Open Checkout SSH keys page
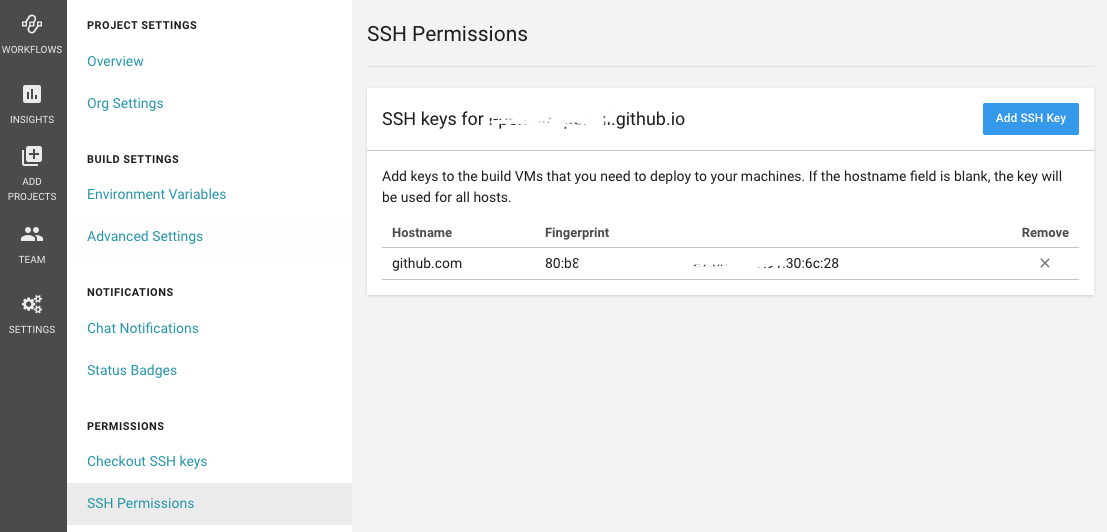1107x532 pixels. [x=147, y=461]
